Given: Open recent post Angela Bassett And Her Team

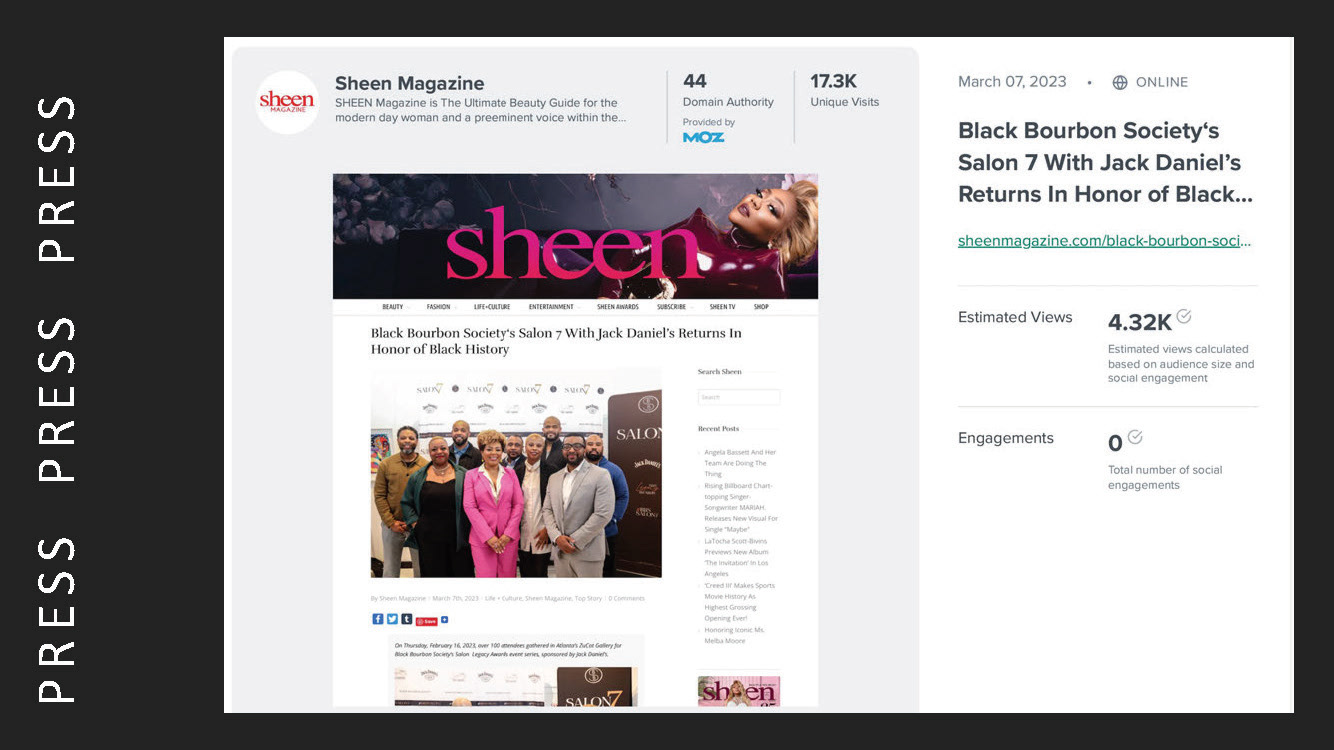Looking at the screenshot, I should coord(741,463).
